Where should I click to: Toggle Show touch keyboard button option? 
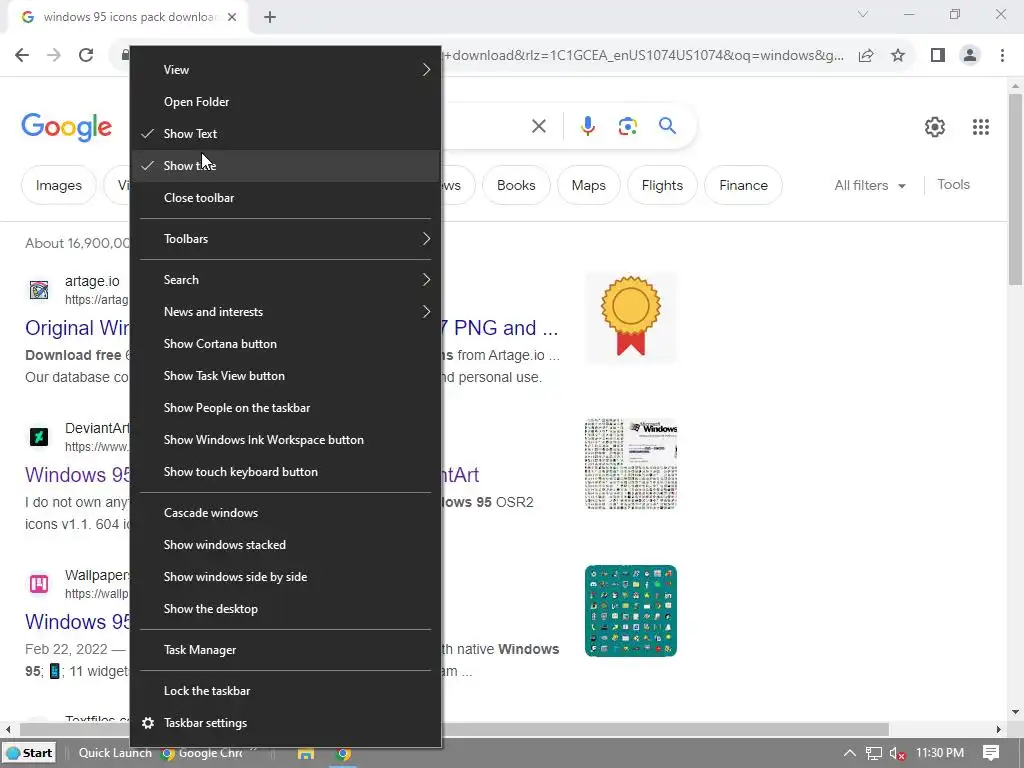(285, 472)
